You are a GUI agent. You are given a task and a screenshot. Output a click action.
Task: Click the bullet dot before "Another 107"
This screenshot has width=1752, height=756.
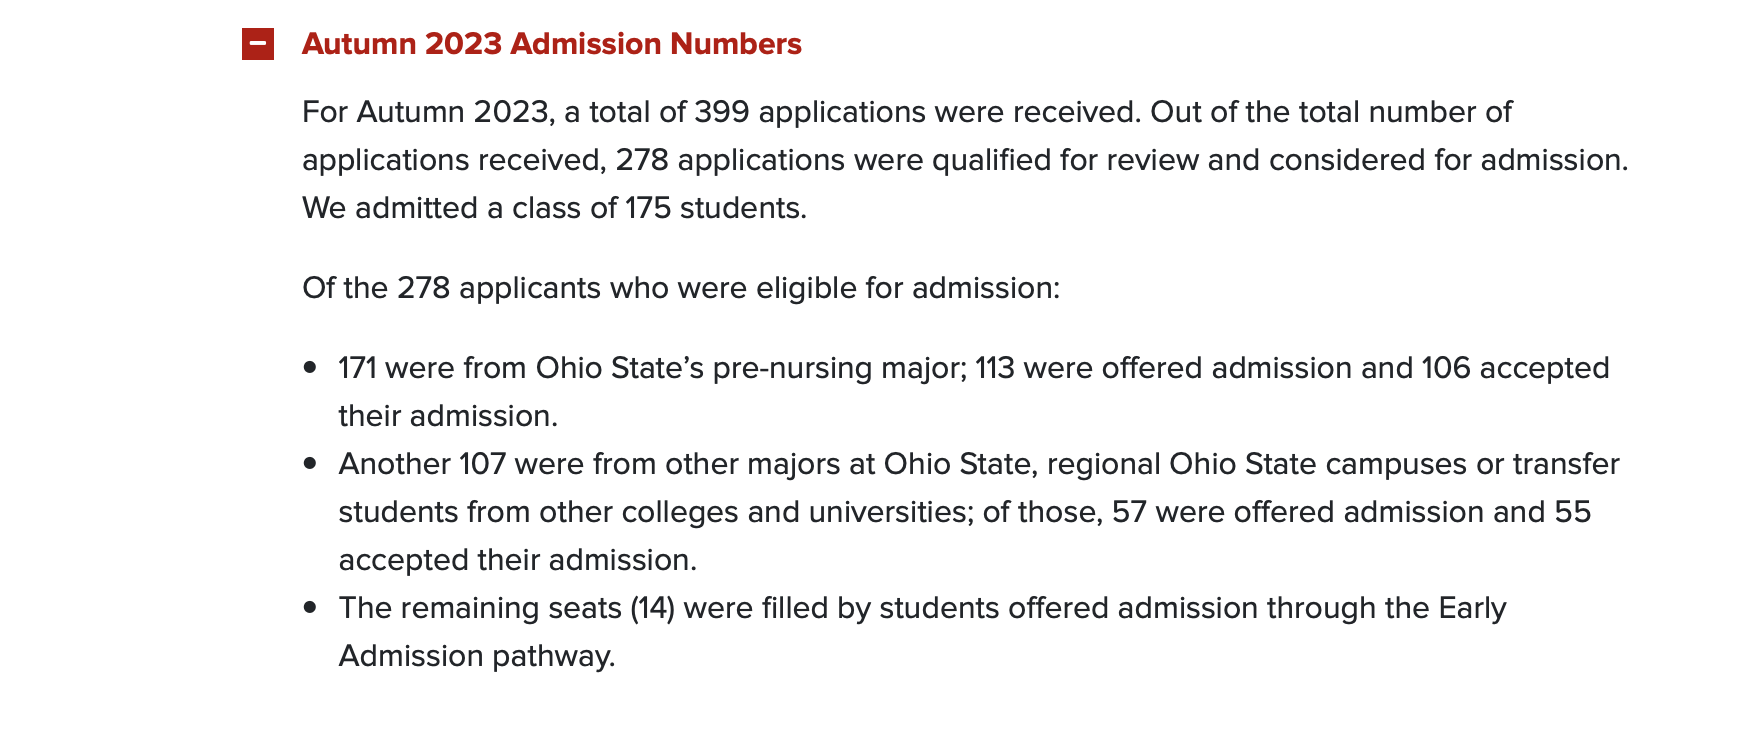point(310,464)
